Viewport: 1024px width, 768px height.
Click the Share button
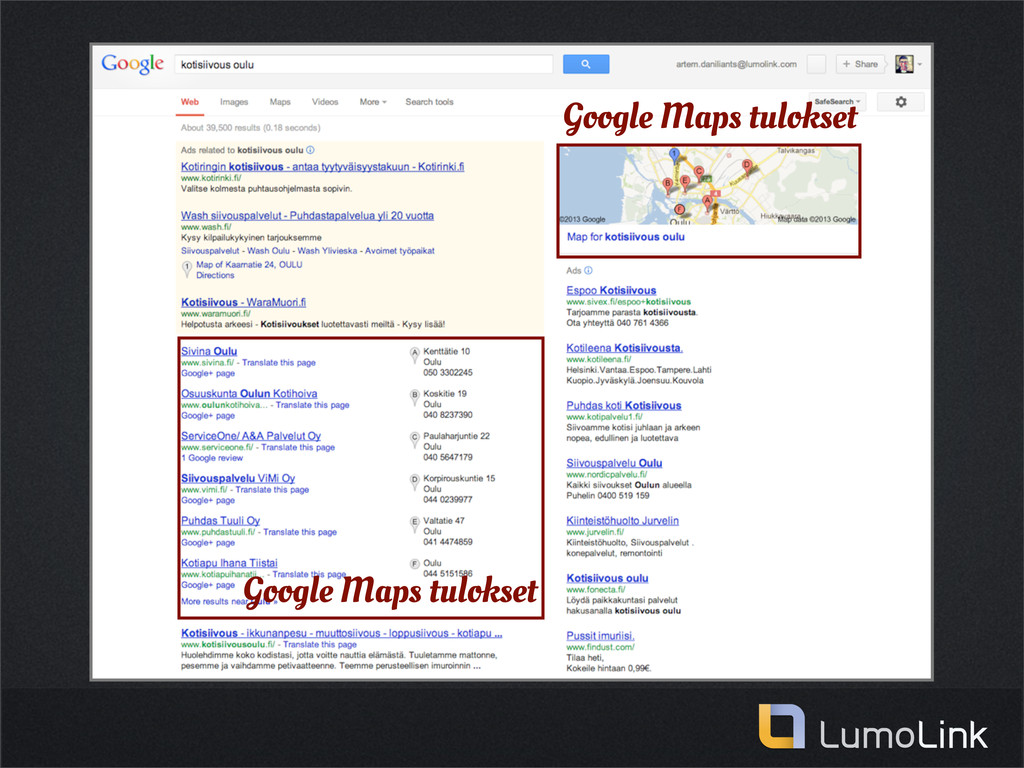click(860, 64)
